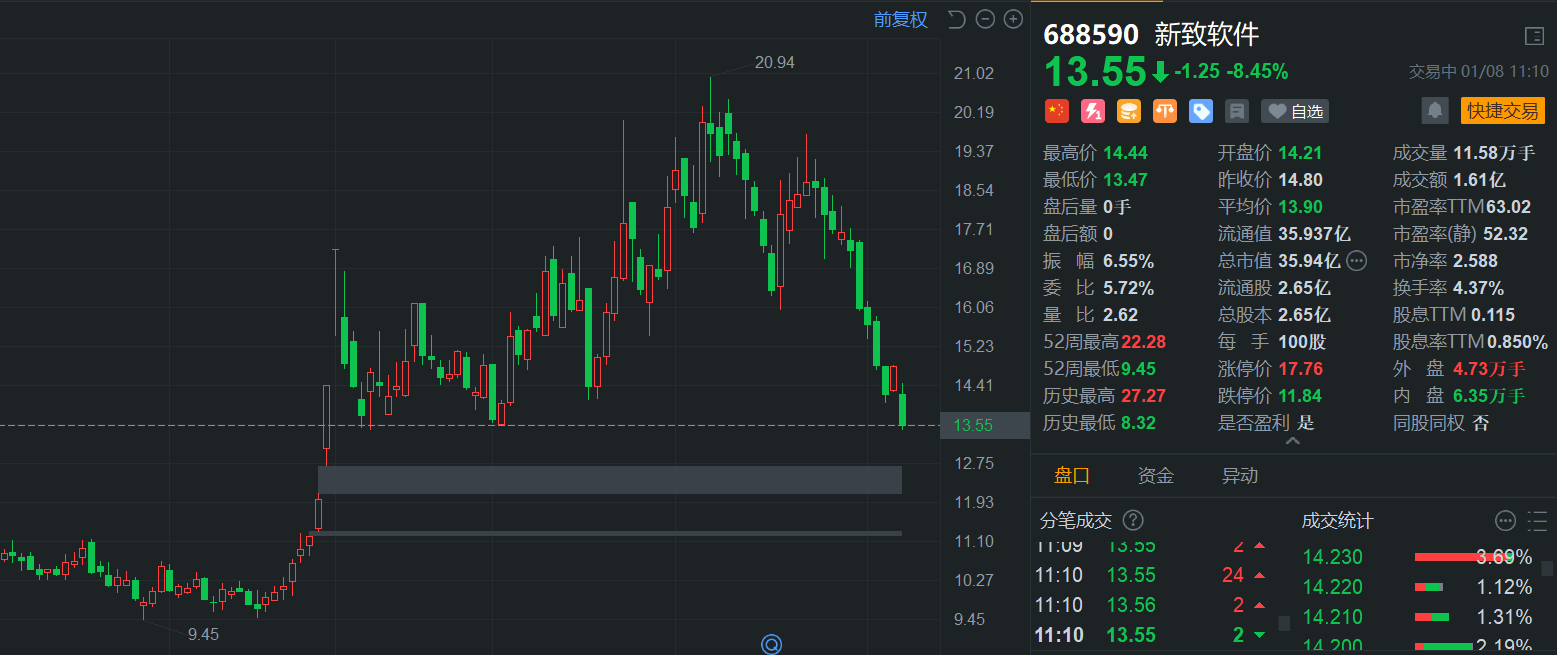
Task: Click the large grey support zone on chart
Action: click(x=610, y=480)
